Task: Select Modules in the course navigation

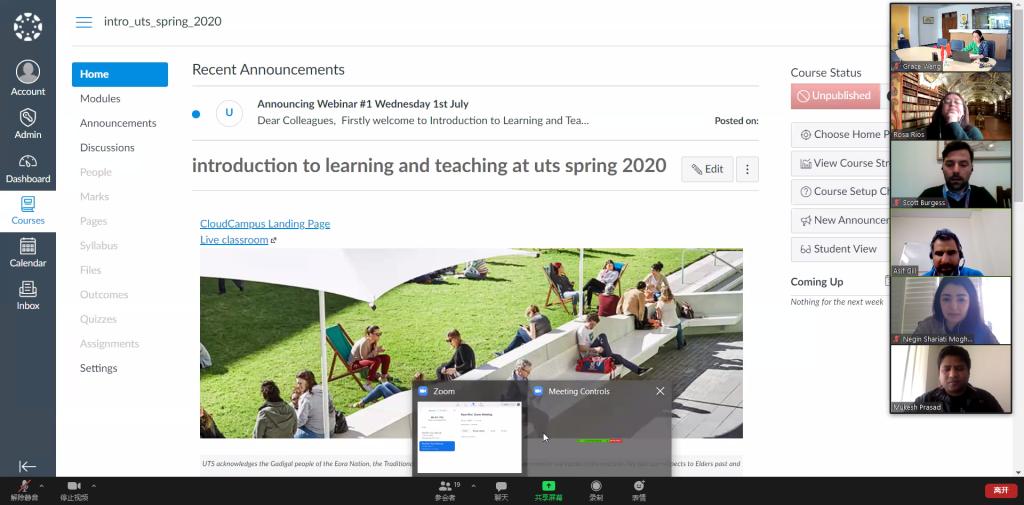Action: (100, 99)
